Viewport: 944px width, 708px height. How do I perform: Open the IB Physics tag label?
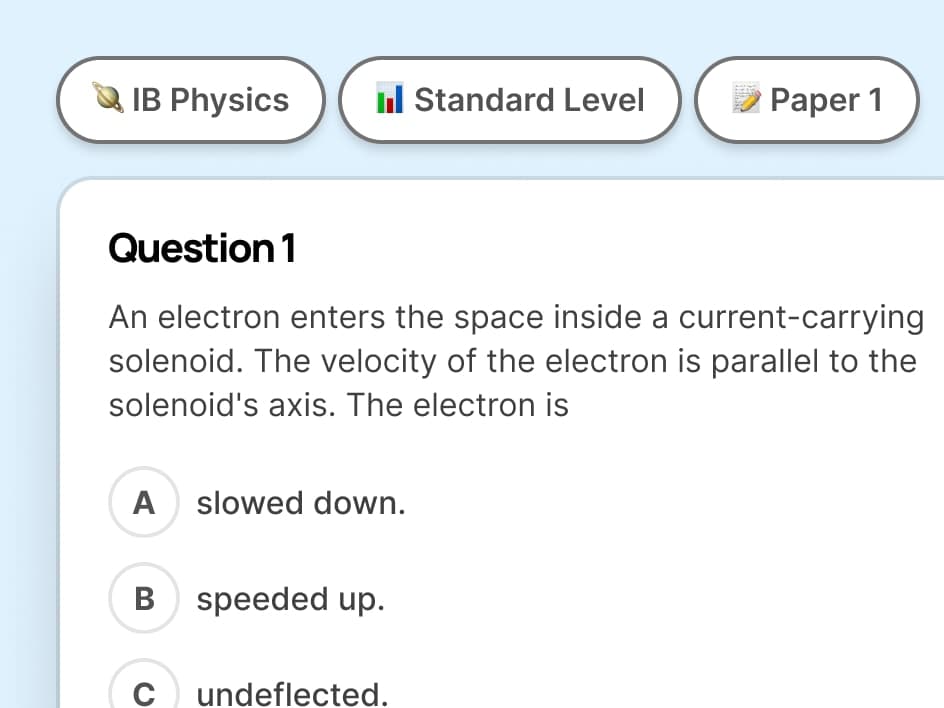click(x=210, y=100)
